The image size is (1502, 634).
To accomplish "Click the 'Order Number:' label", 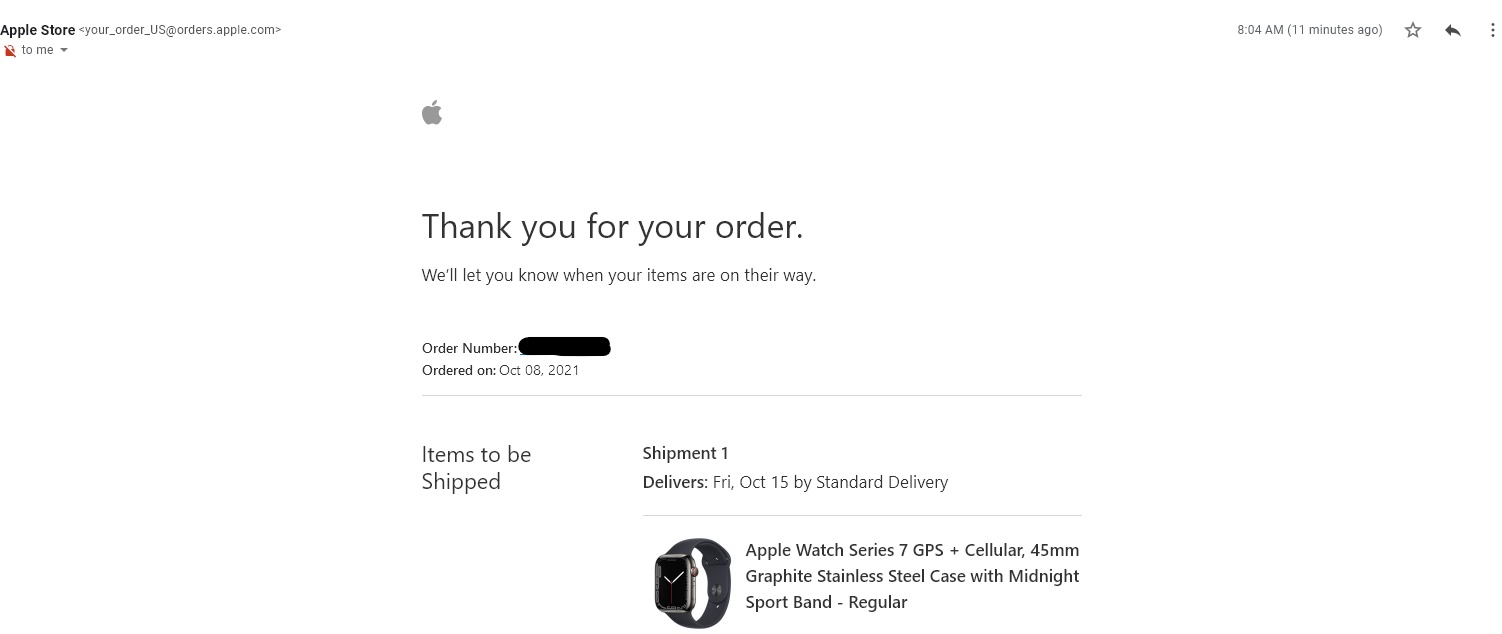I will coord(469,348).
